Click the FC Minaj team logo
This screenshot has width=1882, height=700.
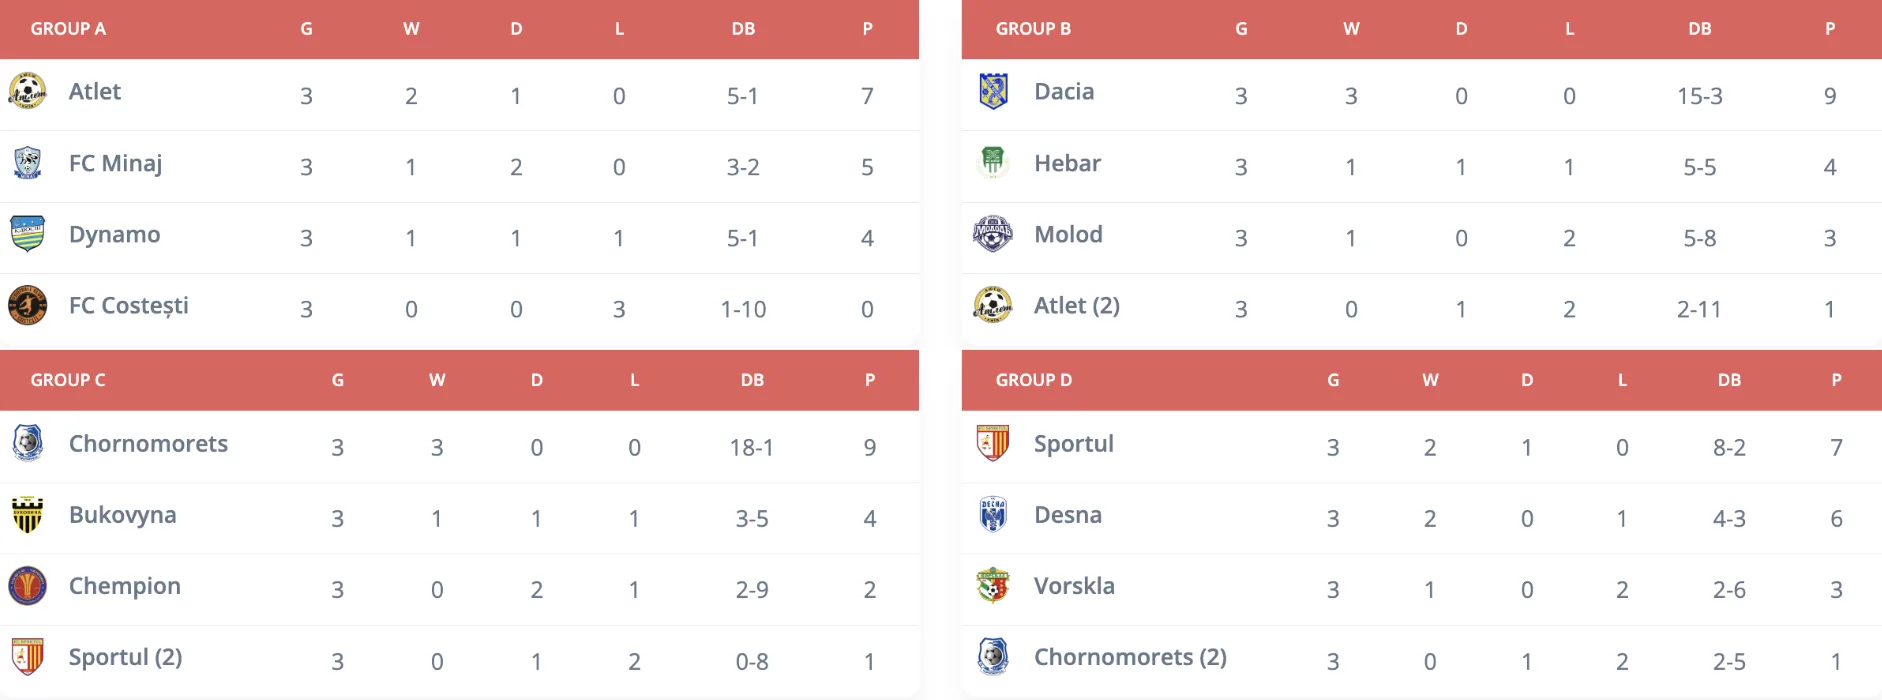tap(27, 163)
